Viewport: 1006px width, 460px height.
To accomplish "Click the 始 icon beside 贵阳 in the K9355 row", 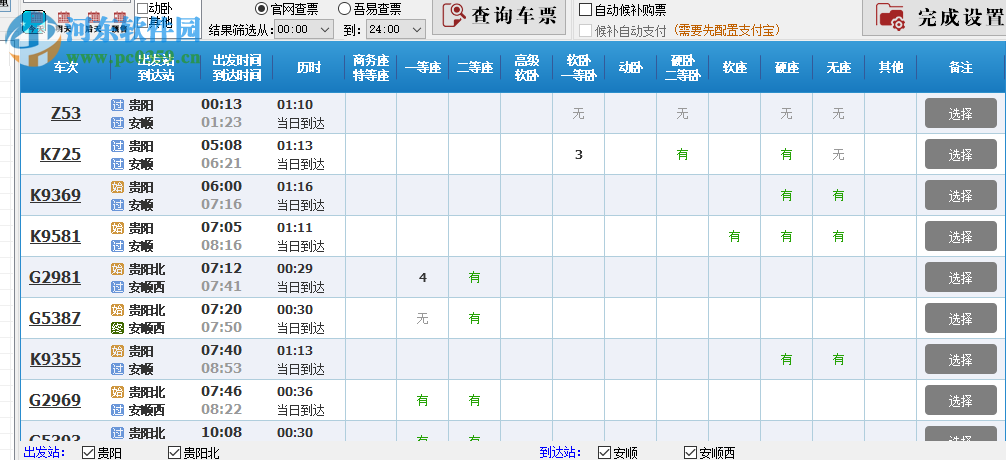I will pos(117,352).
